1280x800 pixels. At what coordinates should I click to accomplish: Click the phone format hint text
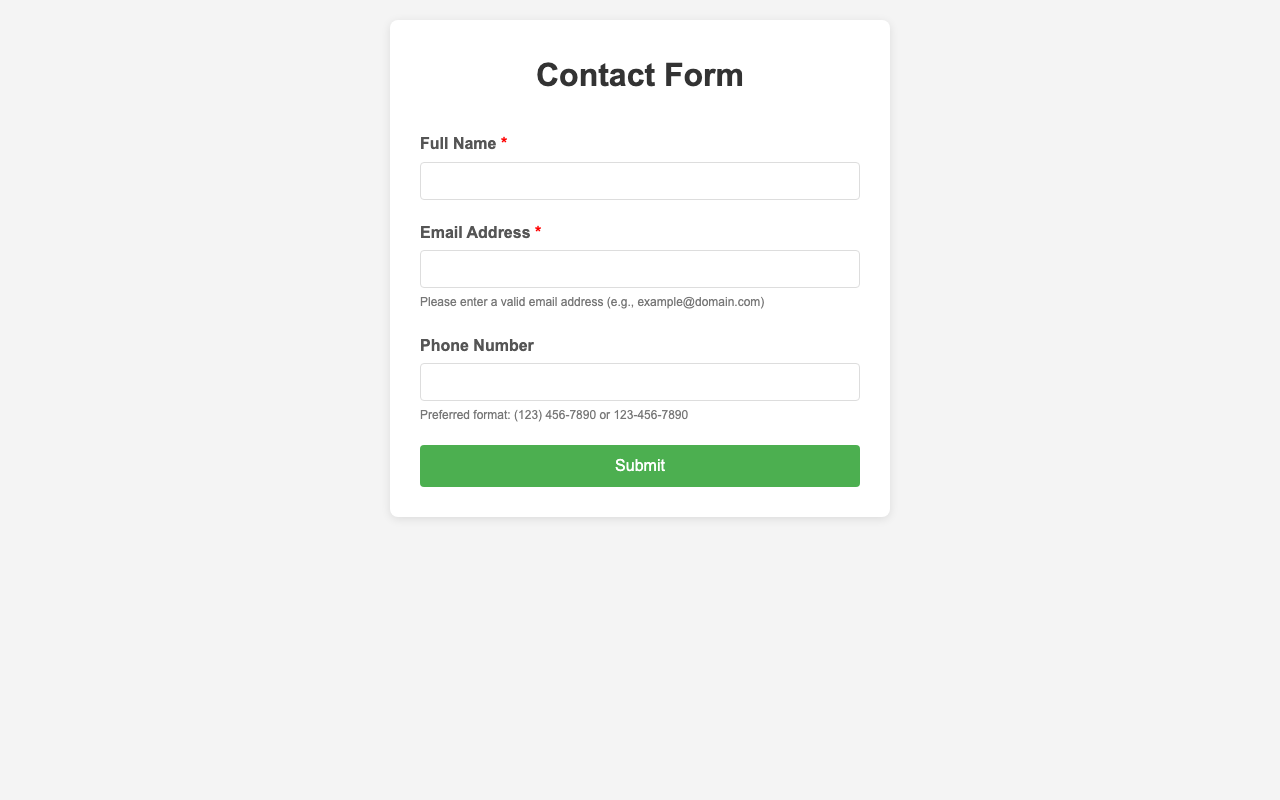(x=554, y=414)
